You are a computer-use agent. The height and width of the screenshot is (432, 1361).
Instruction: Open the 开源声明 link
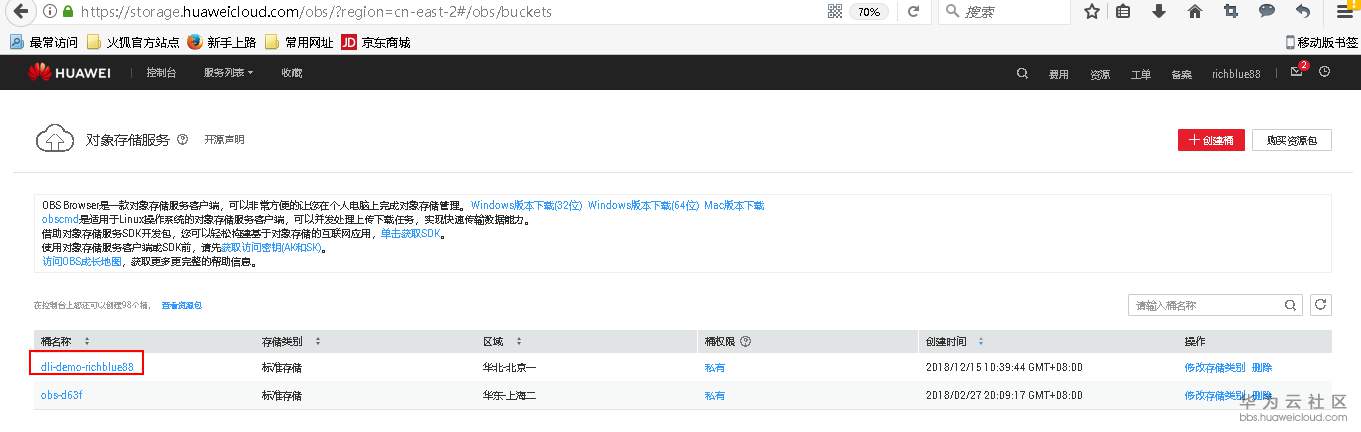coord(224,140)
